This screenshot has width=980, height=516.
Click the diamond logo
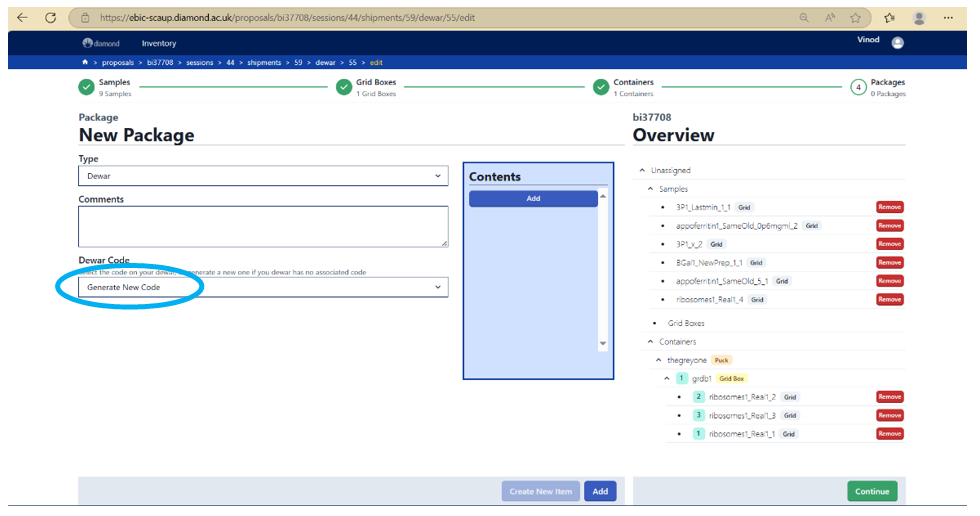tap(101, 43)
